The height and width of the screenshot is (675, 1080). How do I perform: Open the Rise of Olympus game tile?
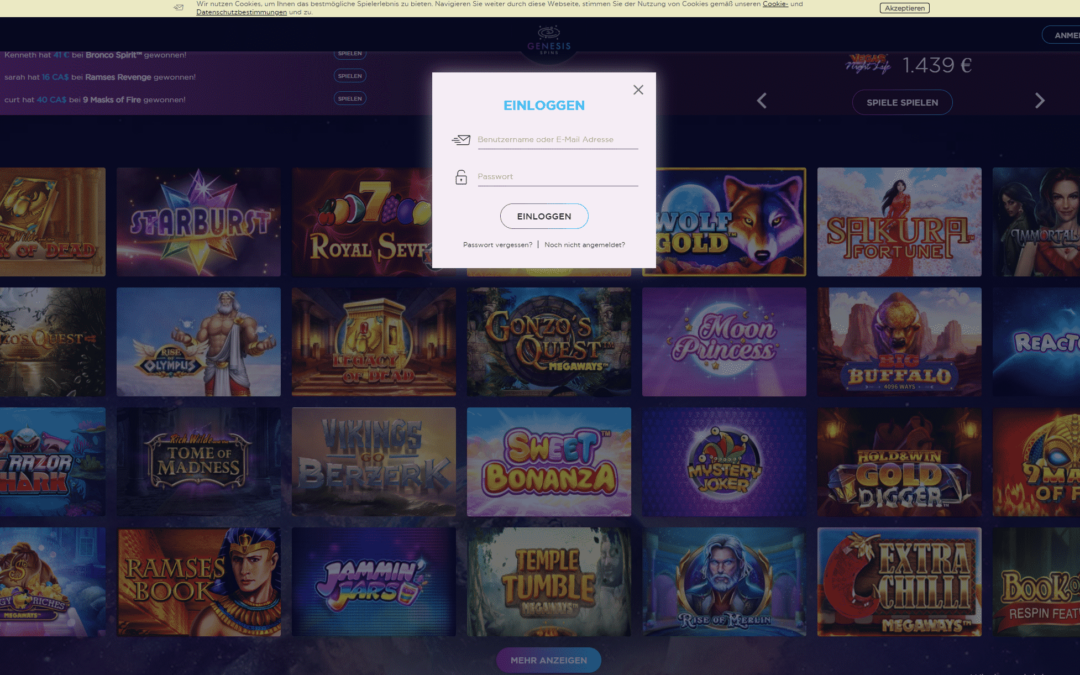pos(198,342)
